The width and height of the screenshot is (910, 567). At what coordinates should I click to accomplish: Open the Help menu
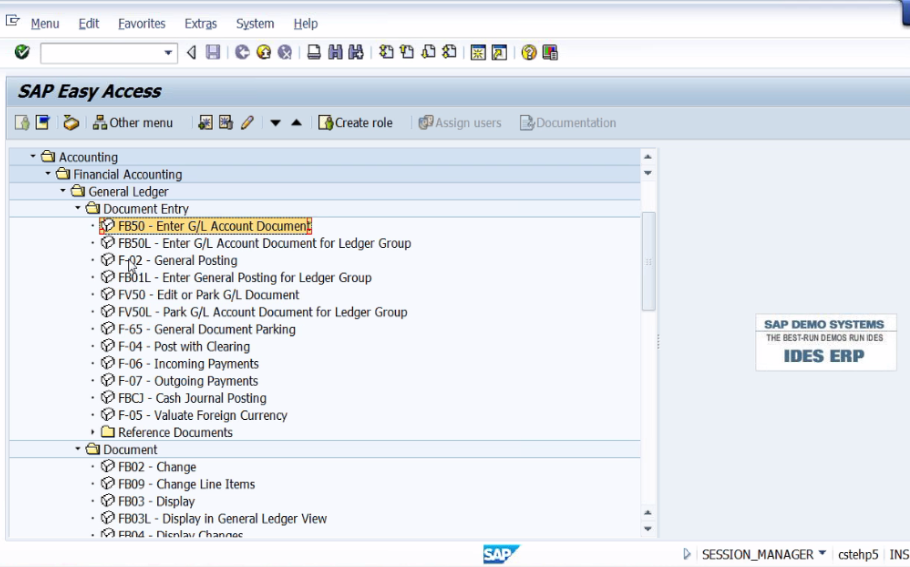point(305,24)
